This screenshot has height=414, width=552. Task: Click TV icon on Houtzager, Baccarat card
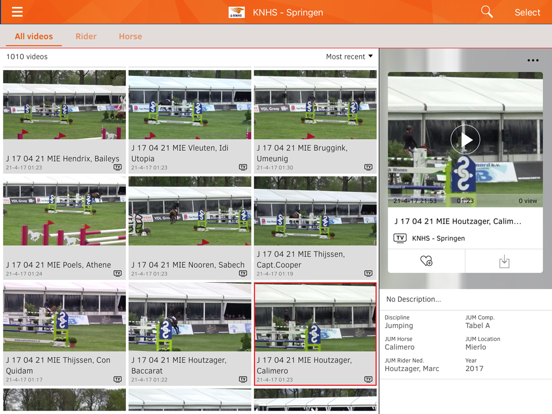click(x=243, y=380)
